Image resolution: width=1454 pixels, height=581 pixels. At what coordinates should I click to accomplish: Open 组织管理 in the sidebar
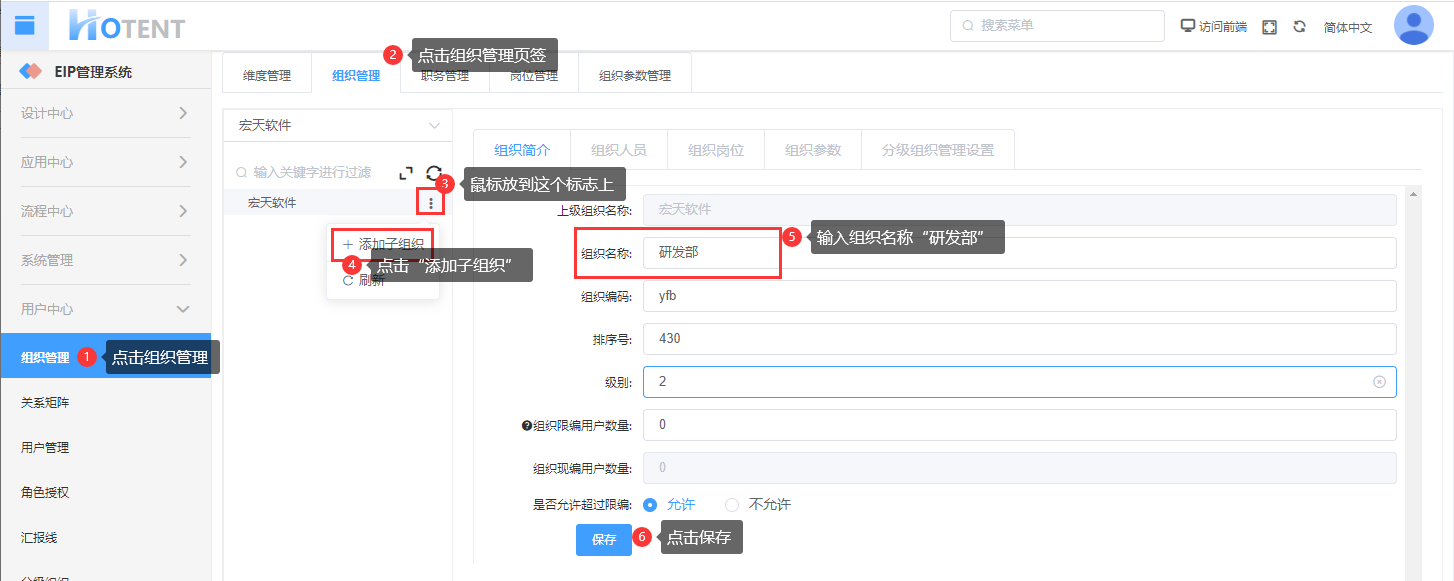coord(105,356)
